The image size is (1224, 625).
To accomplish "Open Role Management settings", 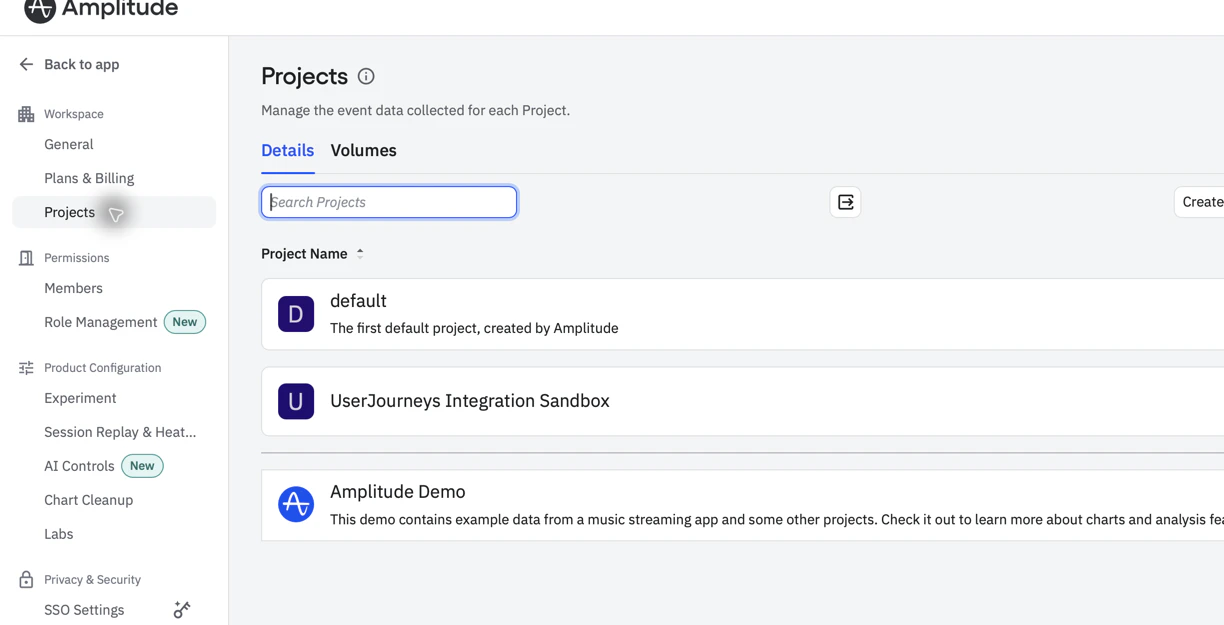I will pos(100,322).
